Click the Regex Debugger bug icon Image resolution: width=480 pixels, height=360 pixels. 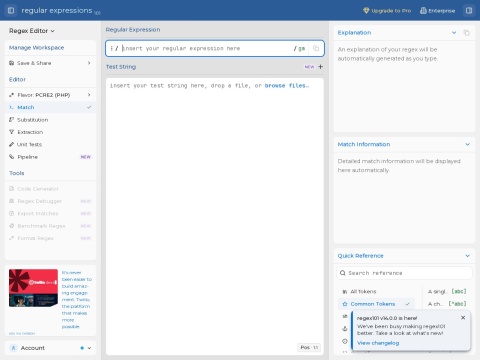[11, 201]
